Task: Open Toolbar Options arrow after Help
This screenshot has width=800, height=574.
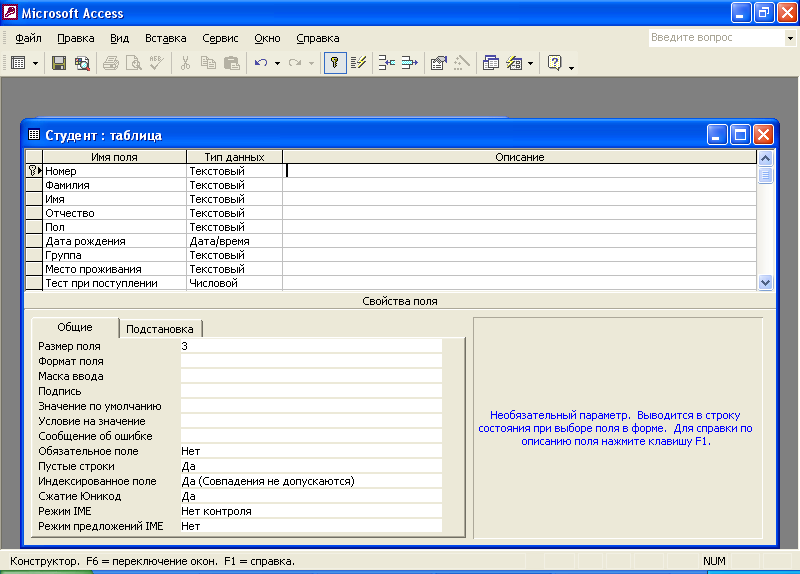Action: [x=571, y=66]
